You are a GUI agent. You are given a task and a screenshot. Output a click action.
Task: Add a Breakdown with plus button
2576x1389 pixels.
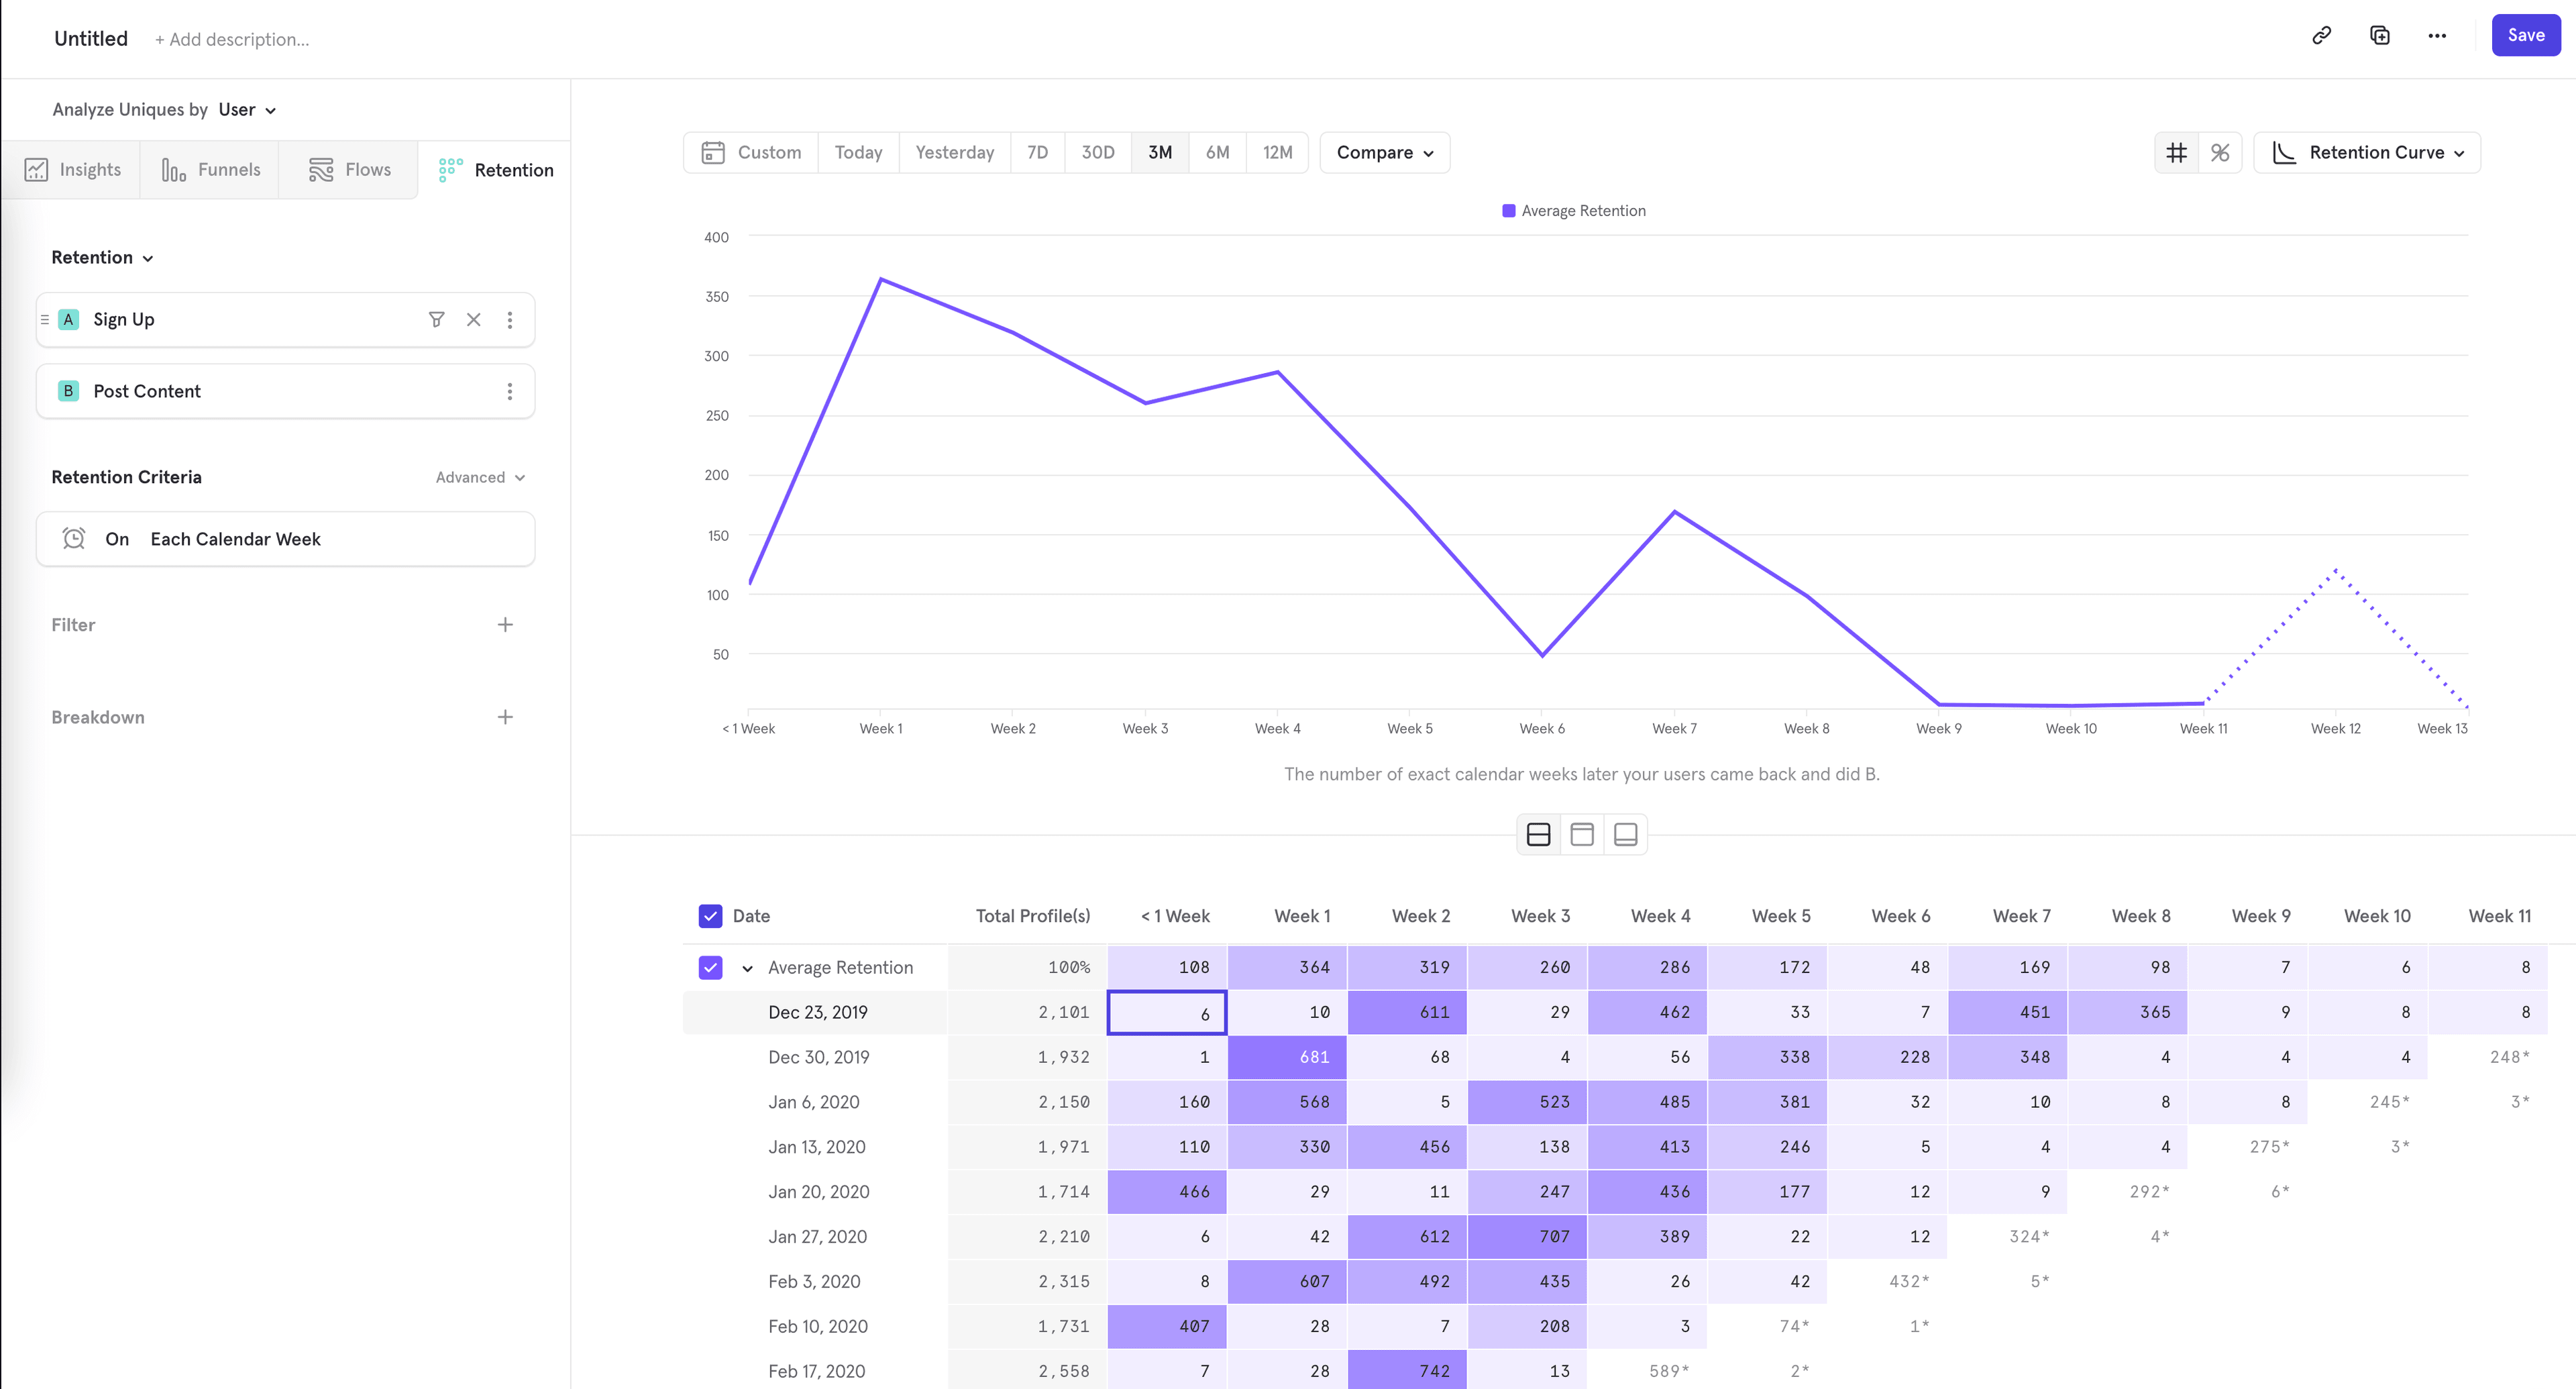pyautogui.click(x=505, y=717)
